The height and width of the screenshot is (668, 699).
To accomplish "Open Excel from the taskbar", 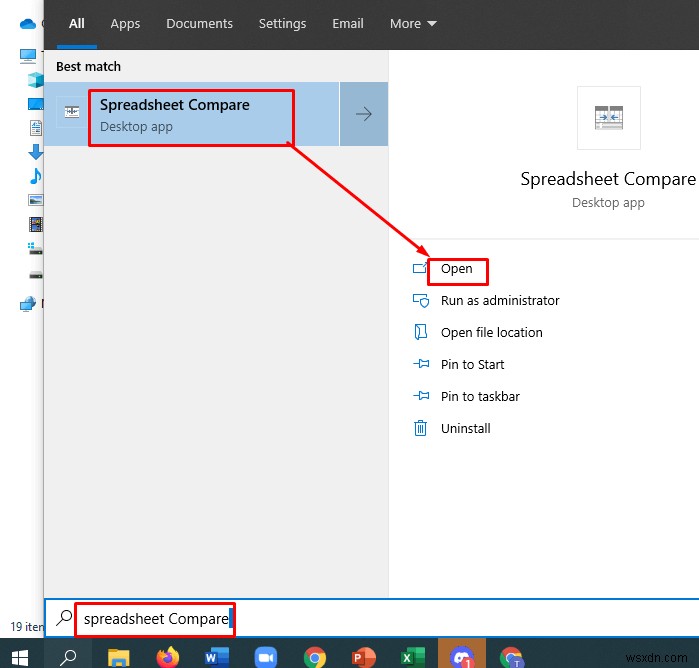I will pos(413,658).
